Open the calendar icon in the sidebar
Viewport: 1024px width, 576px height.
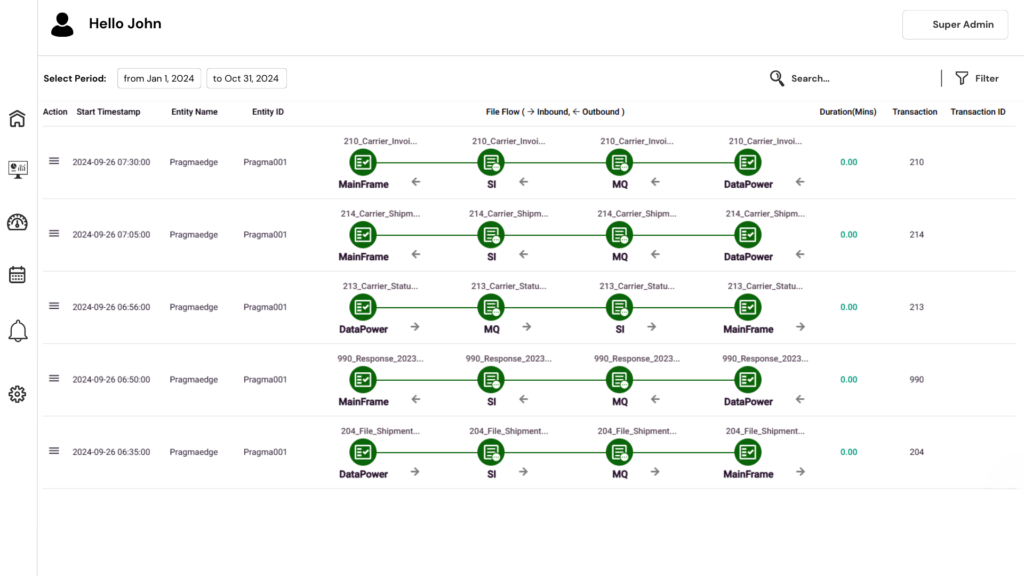[16, 274]
